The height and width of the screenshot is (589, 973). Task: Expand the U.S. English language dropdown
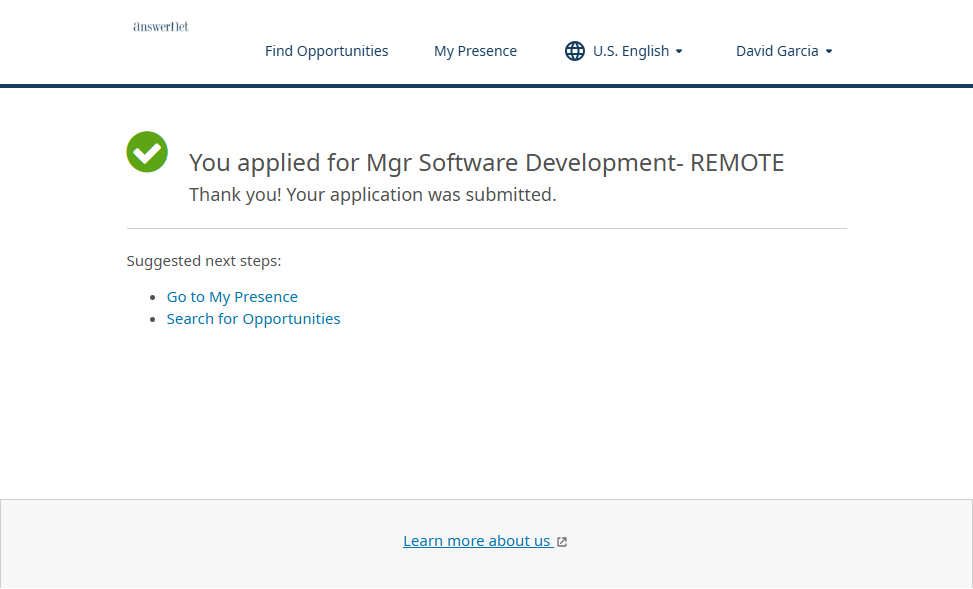pyautogui.click(x=630, y=51)
